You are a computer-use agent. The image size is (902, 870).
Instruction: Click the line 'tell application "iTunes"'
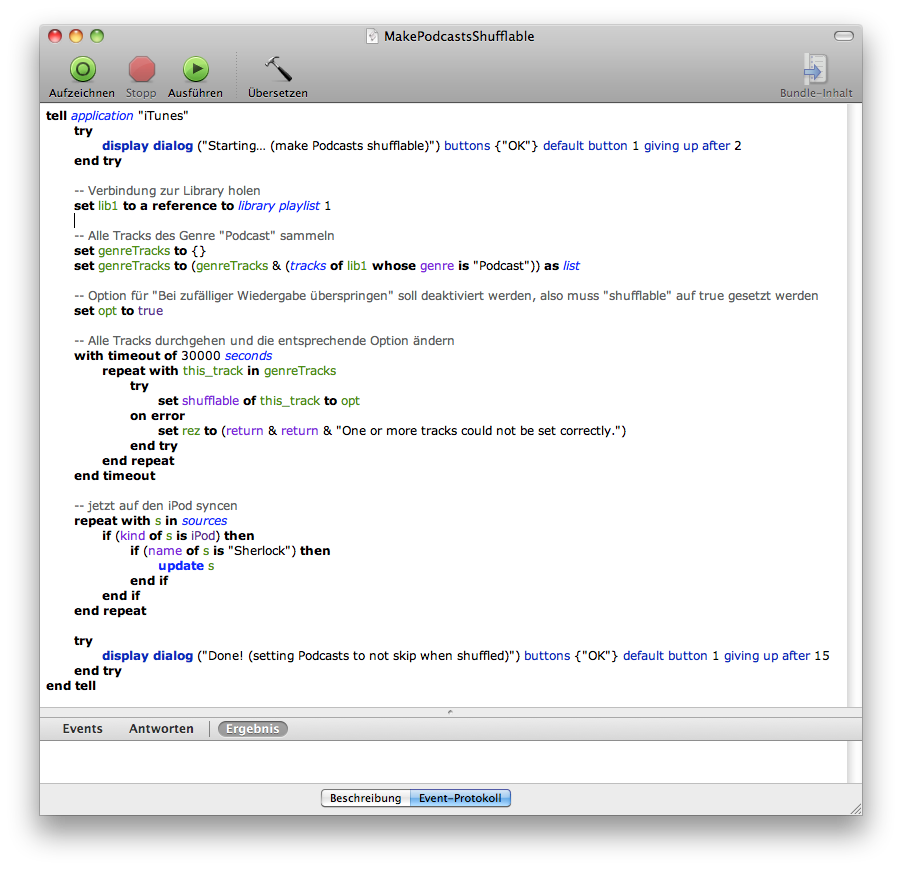[117, 116]
